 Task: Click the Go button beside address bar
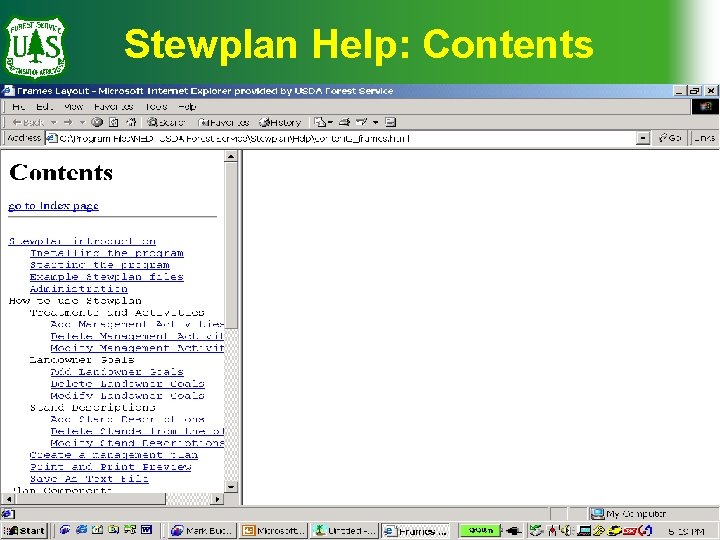(670, 138)
